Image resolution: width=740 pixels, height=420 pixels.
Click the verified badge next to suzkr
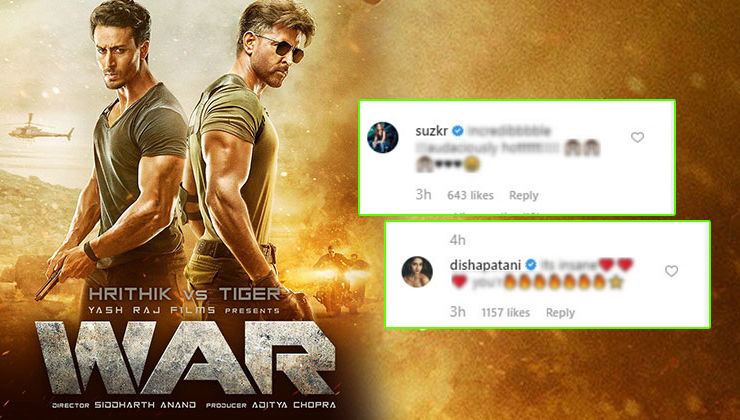[457, 131]
